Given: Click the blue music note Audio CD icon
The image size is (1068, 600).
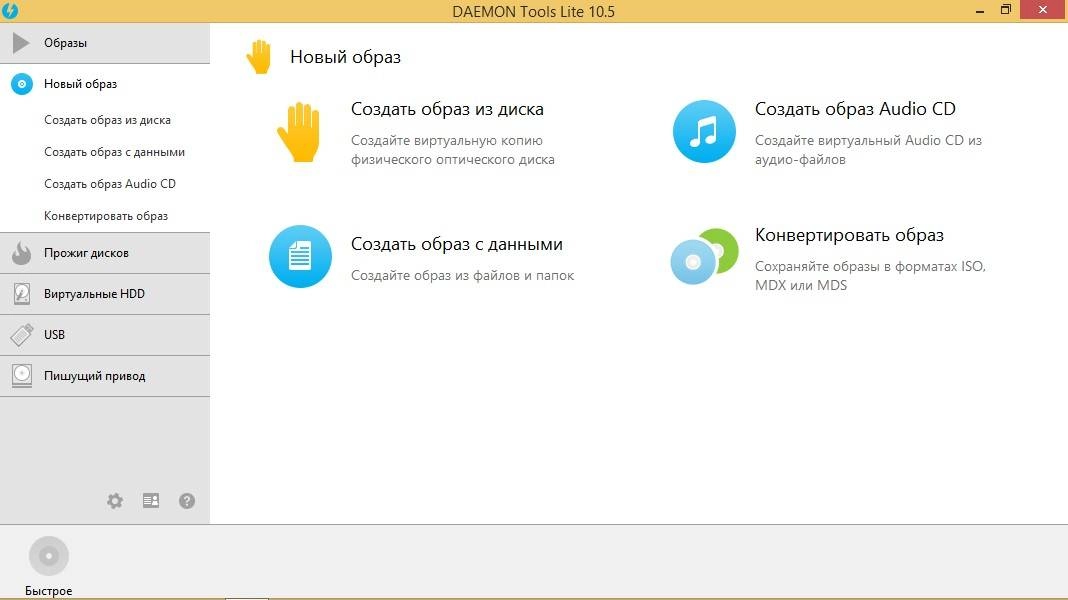Looking at the screenshot, I should point(704,131).
